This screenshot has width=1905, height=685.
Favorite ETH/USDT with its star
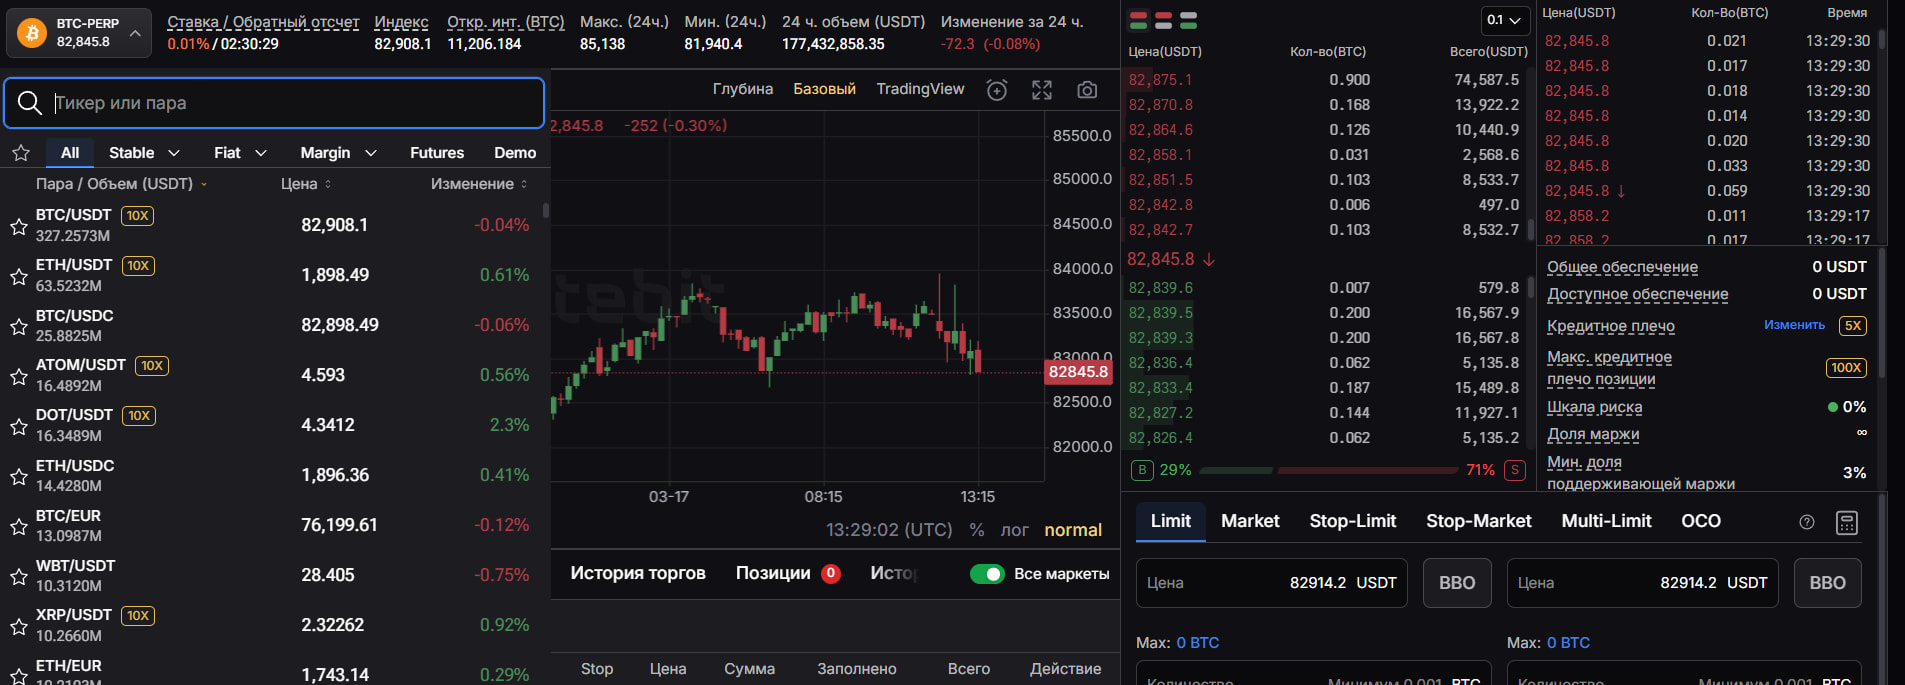[18, 276]
